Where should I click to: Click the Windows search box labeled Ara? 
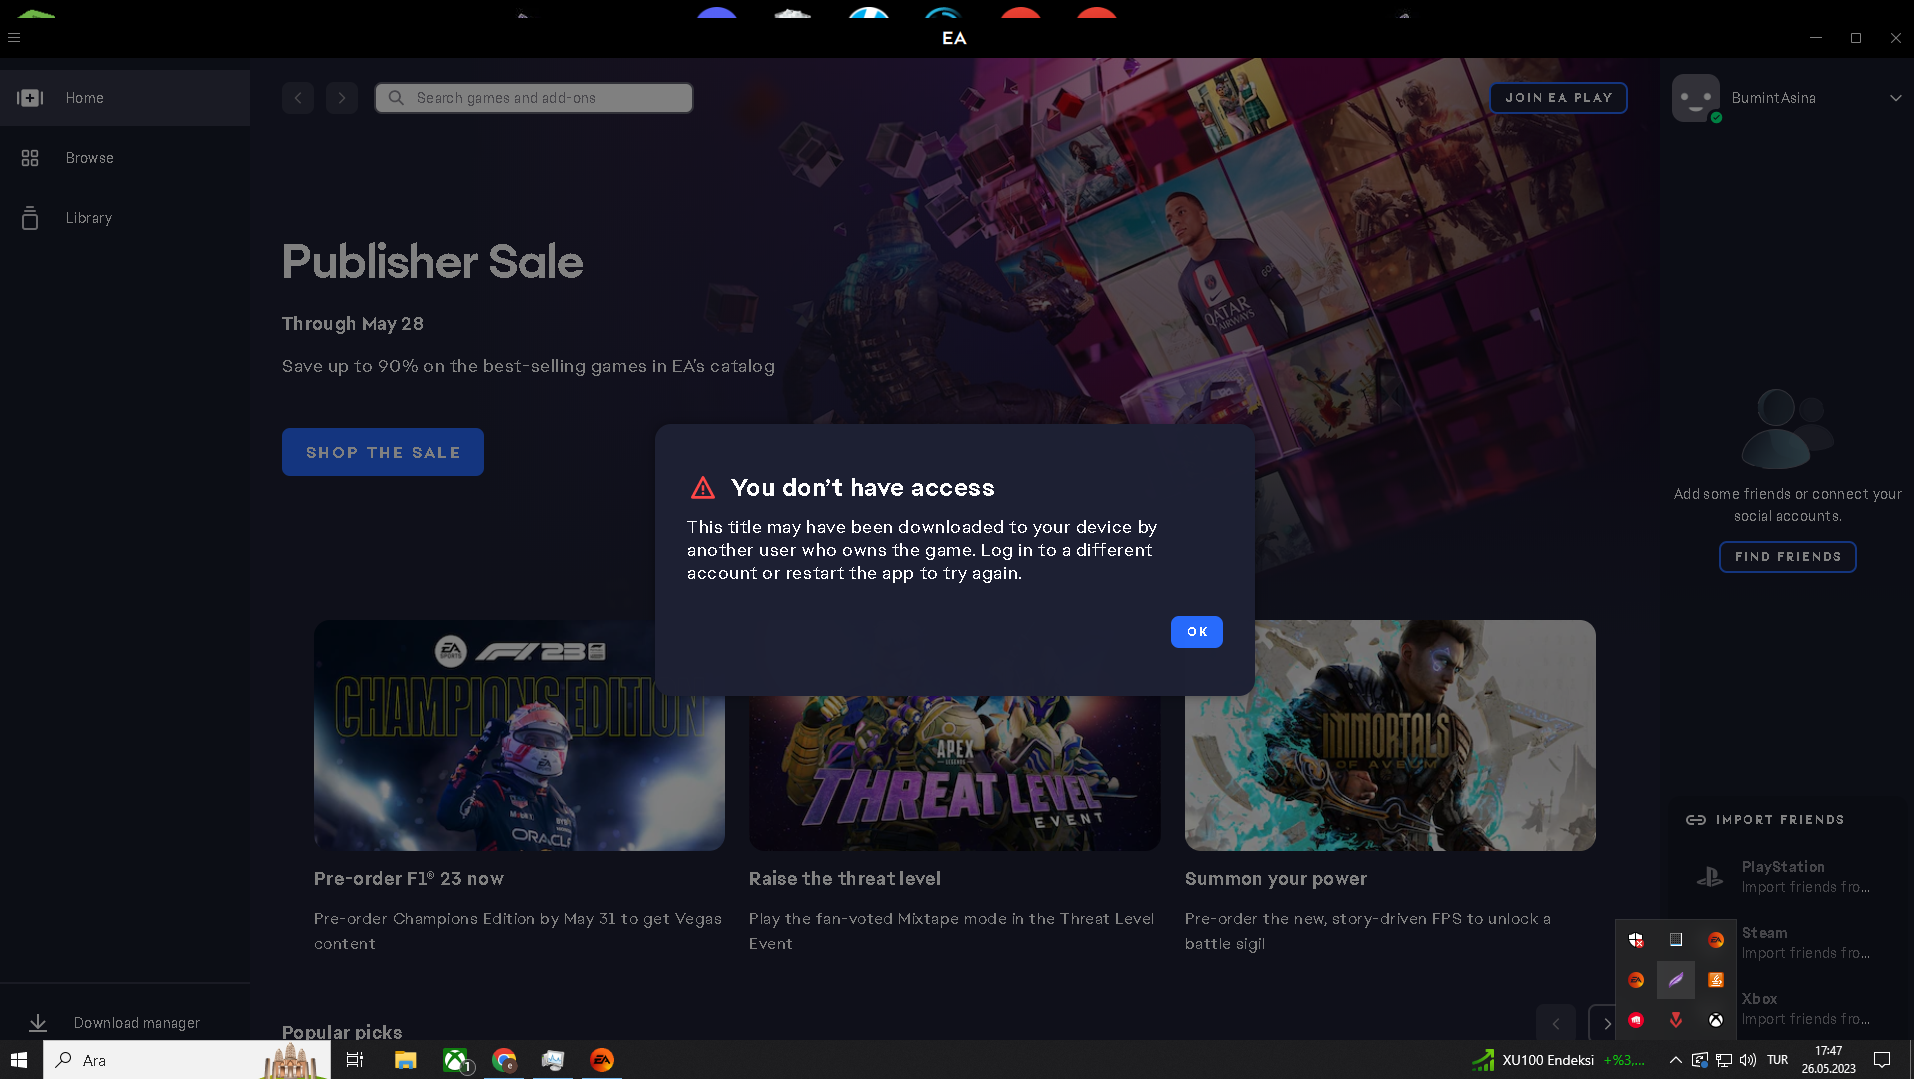point(187,1060)
